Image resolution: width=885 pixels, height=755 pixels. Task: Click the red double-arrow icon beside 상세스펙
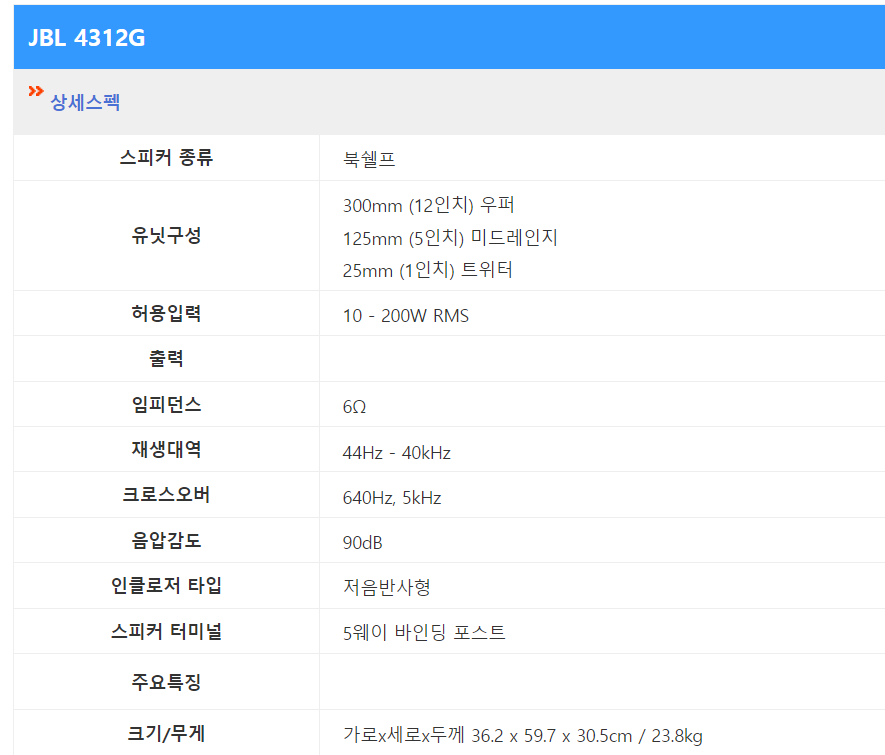36,91
